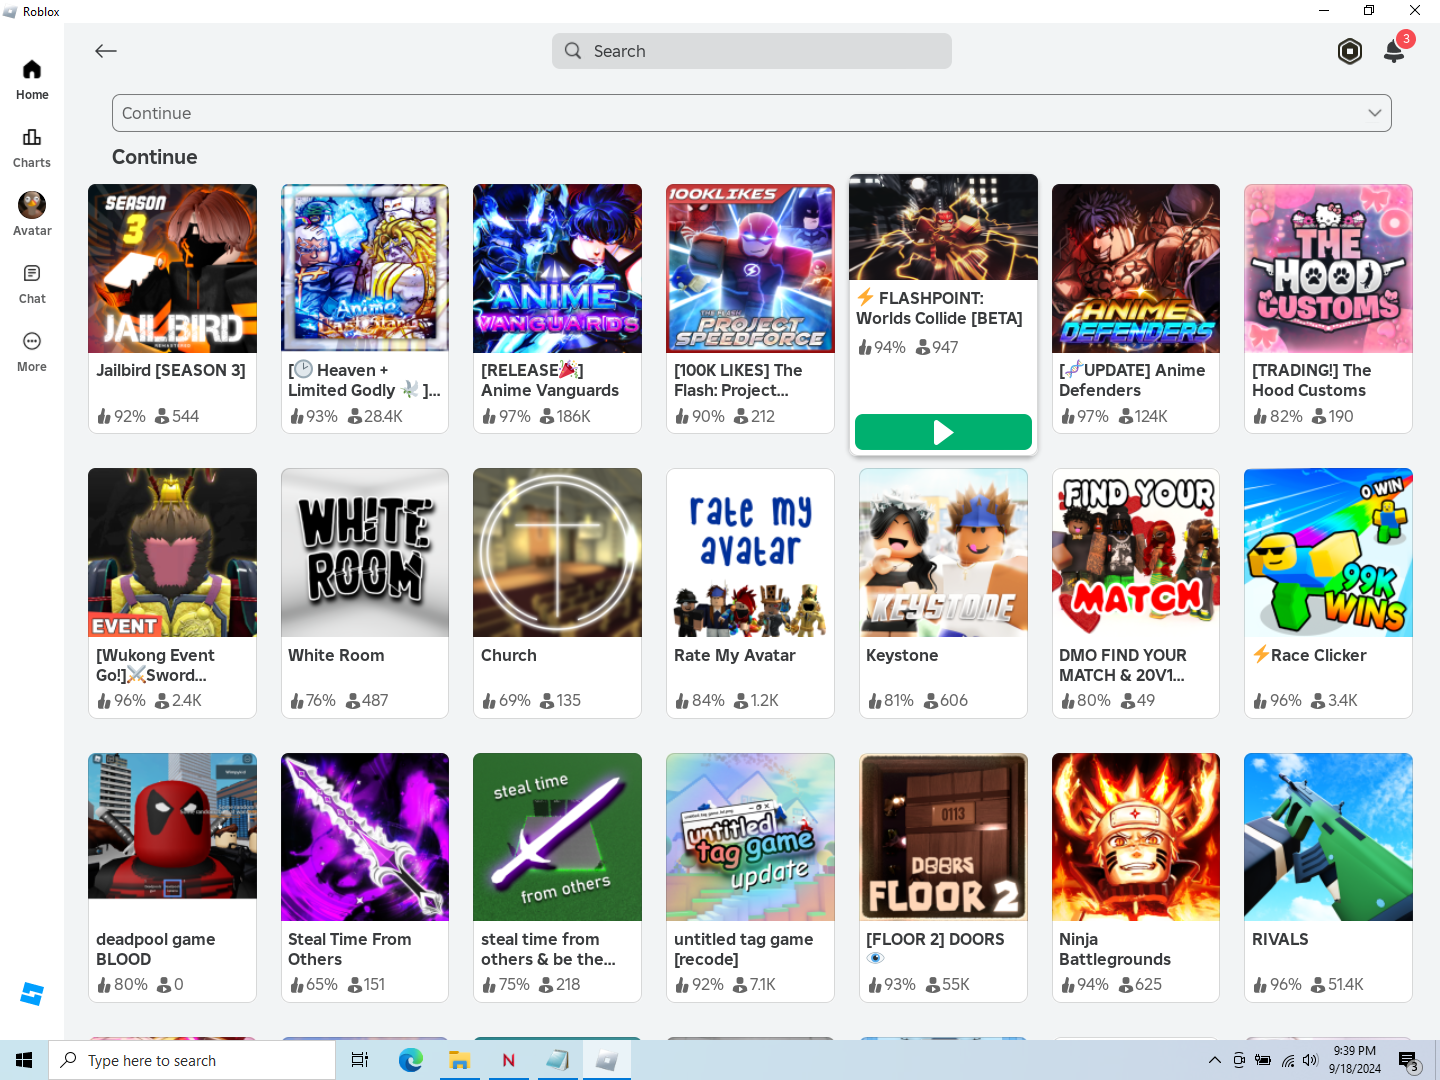Viewport: 1440px width, 1080px height.
Task: Open Church game thumbnail
Action: point(557,552)
